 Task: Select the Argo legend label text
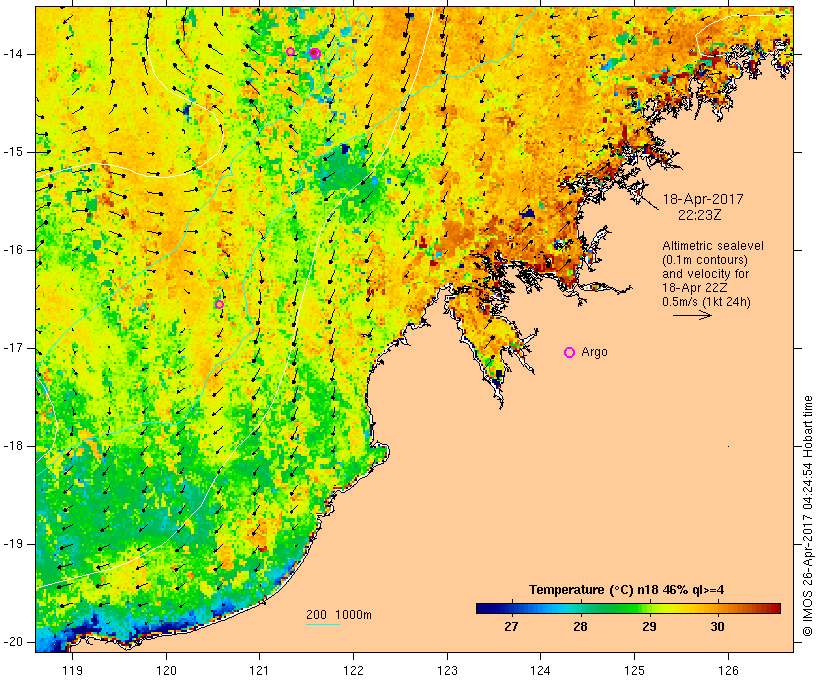tap(594, 352)
